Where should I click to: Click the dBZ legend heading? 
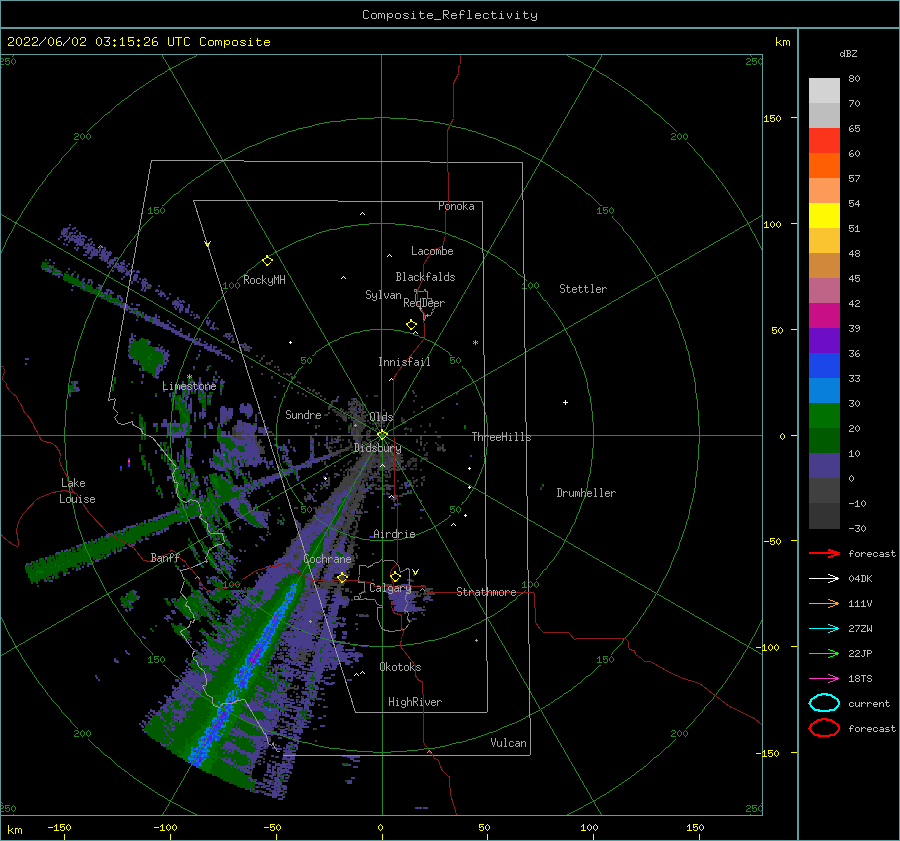click(848, 53)
